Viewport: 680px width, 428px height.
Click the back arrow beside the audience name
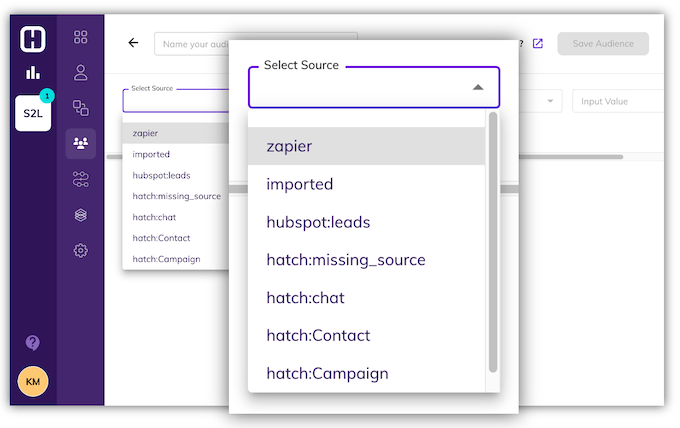click(x=133, y=43)
